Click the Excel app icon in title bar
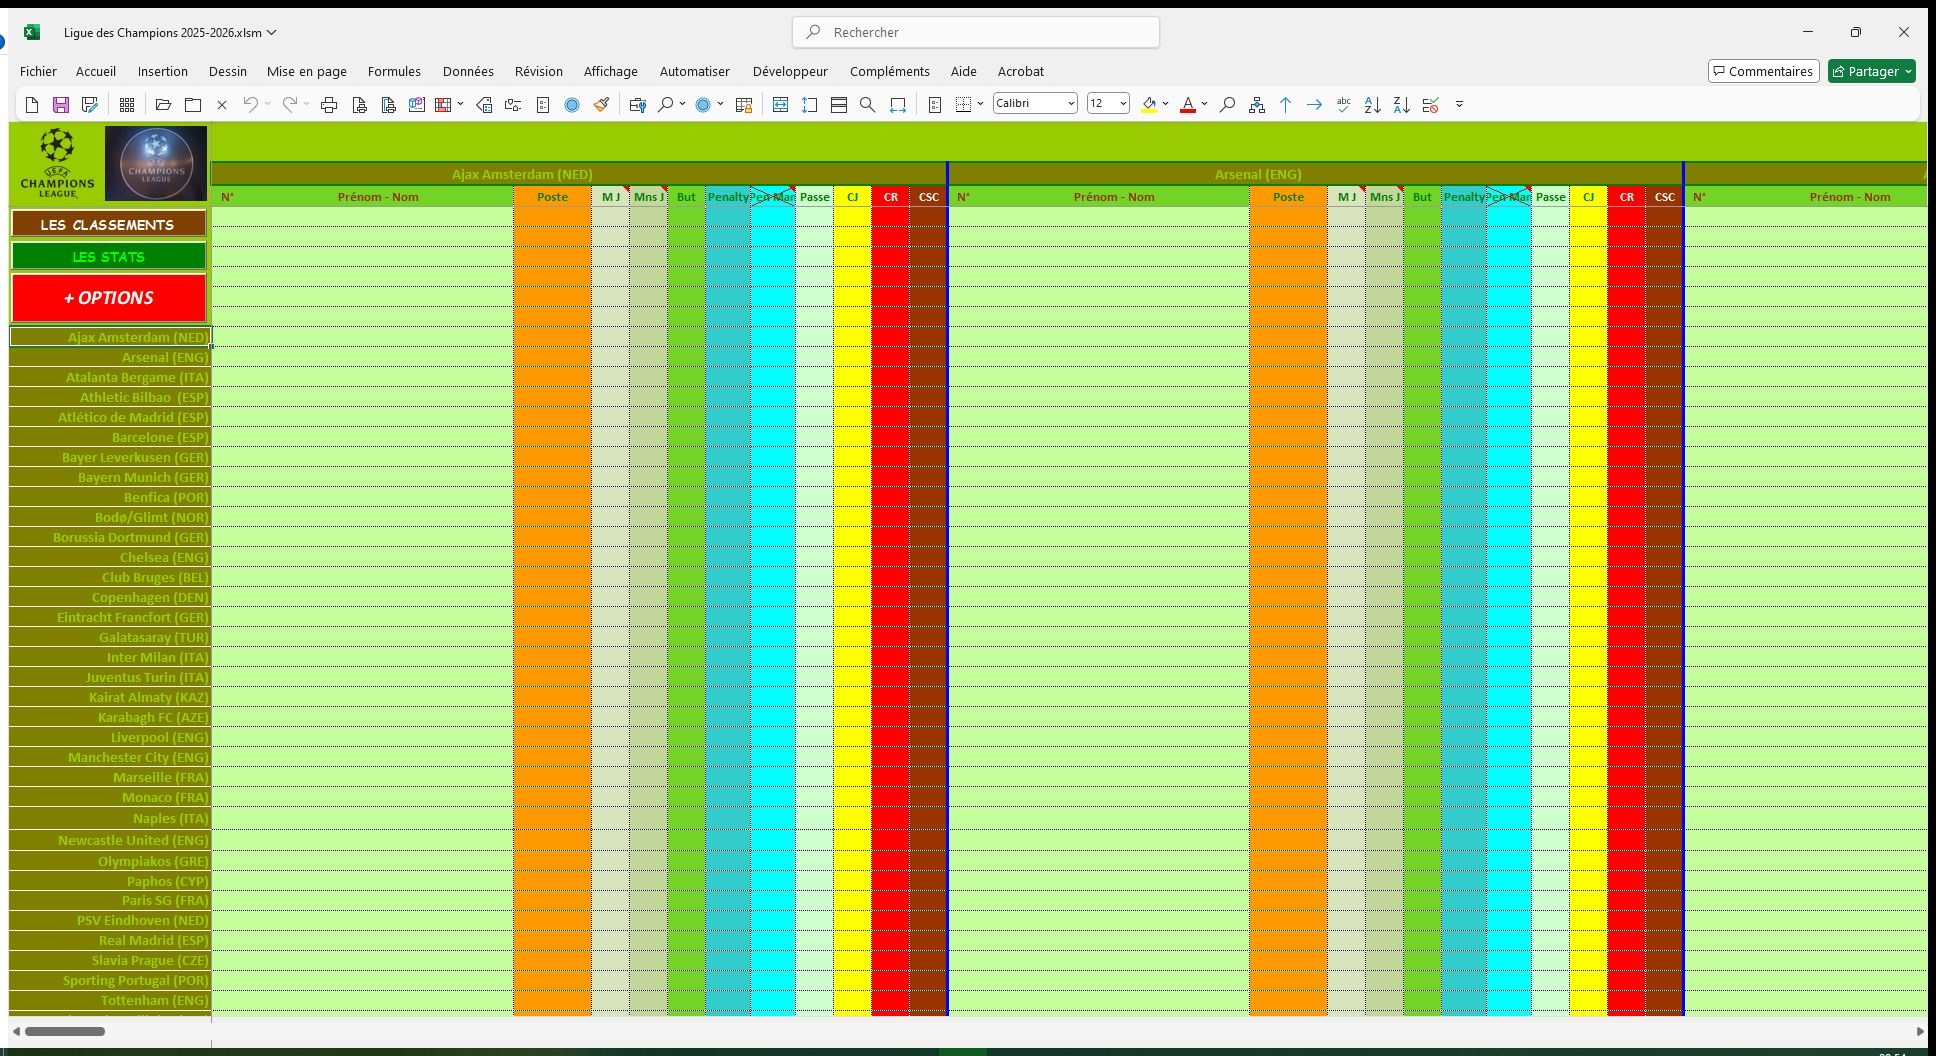This screenshot has height=1056, width=1936. (32, 32)
